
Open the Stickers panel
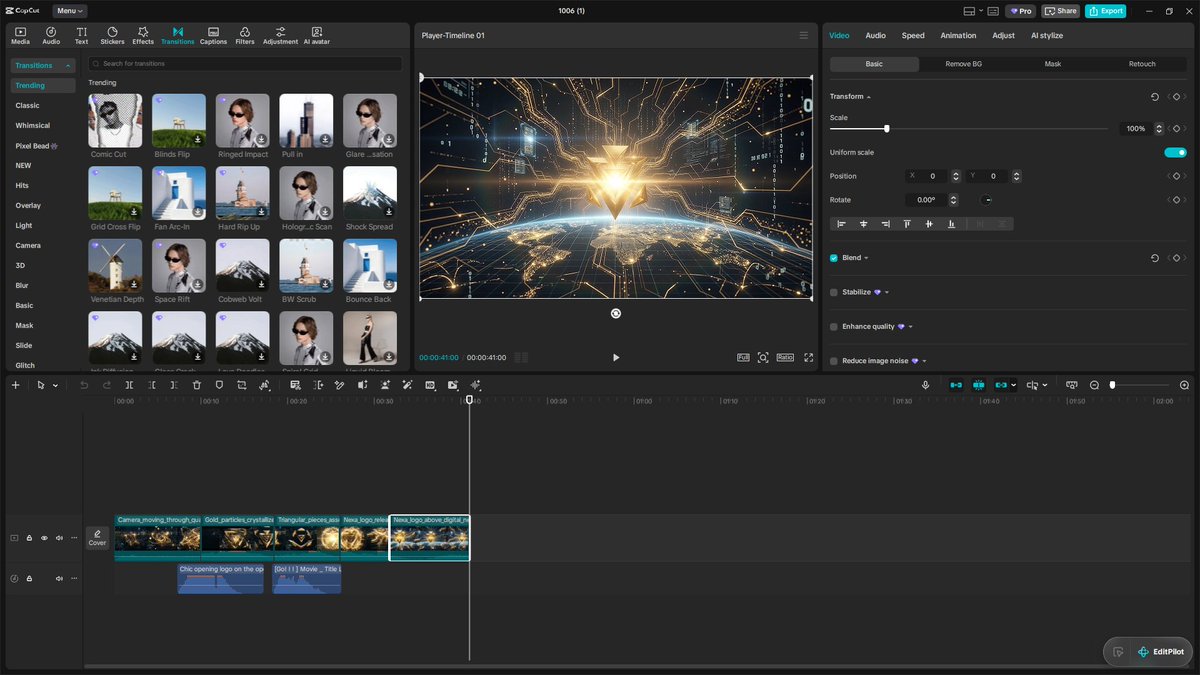pos(112,36)
